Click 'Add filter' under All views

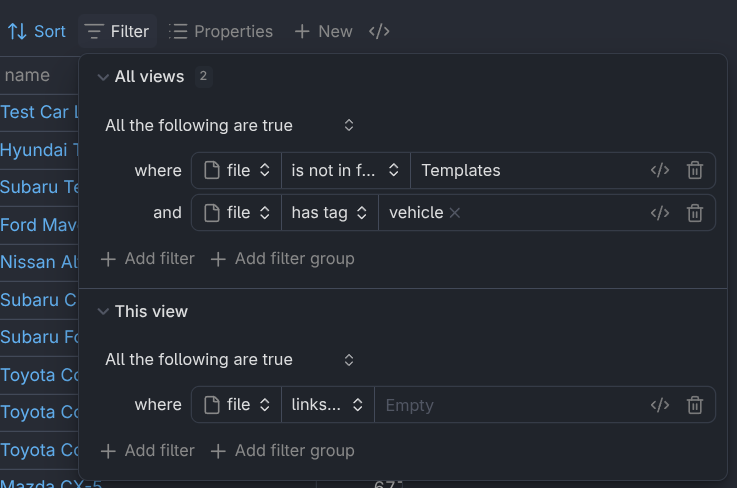(x=148, y=259)
